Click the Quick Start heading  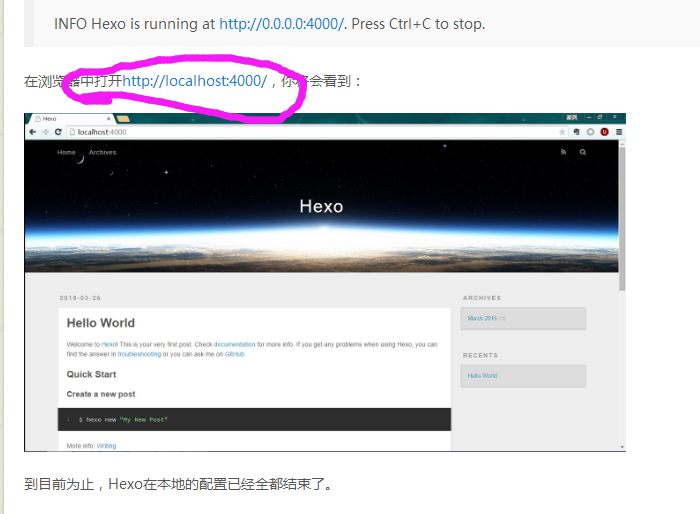click(x=91, y=374)
